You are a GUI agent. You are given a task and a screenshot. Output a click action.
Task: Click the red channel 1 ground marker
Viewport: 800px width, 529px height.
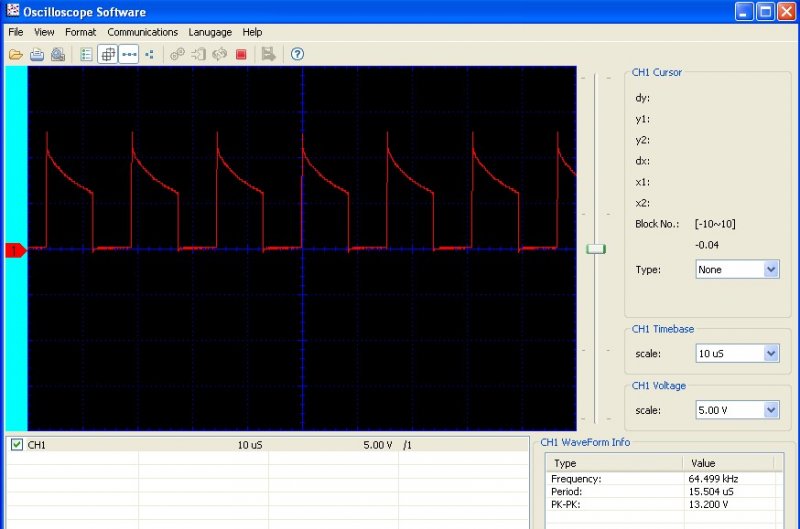[15, 250]
